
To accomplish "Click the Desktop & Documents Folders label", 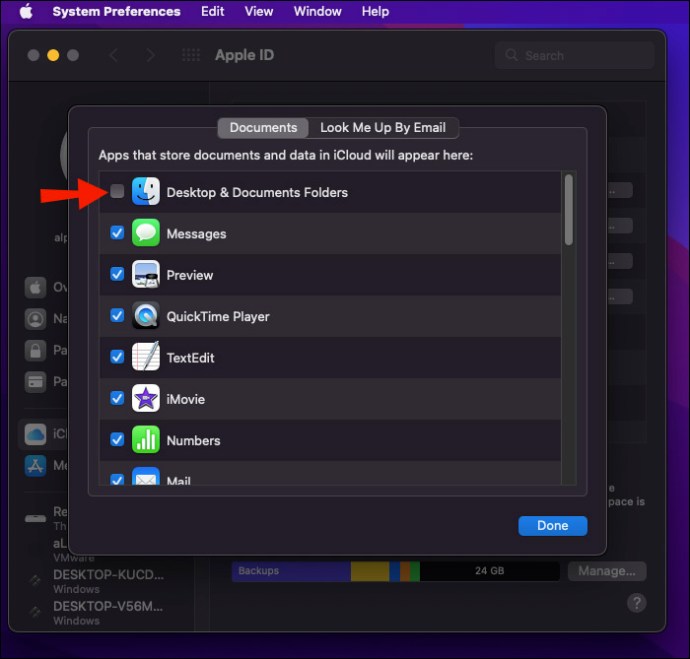I will pos(257,193).
